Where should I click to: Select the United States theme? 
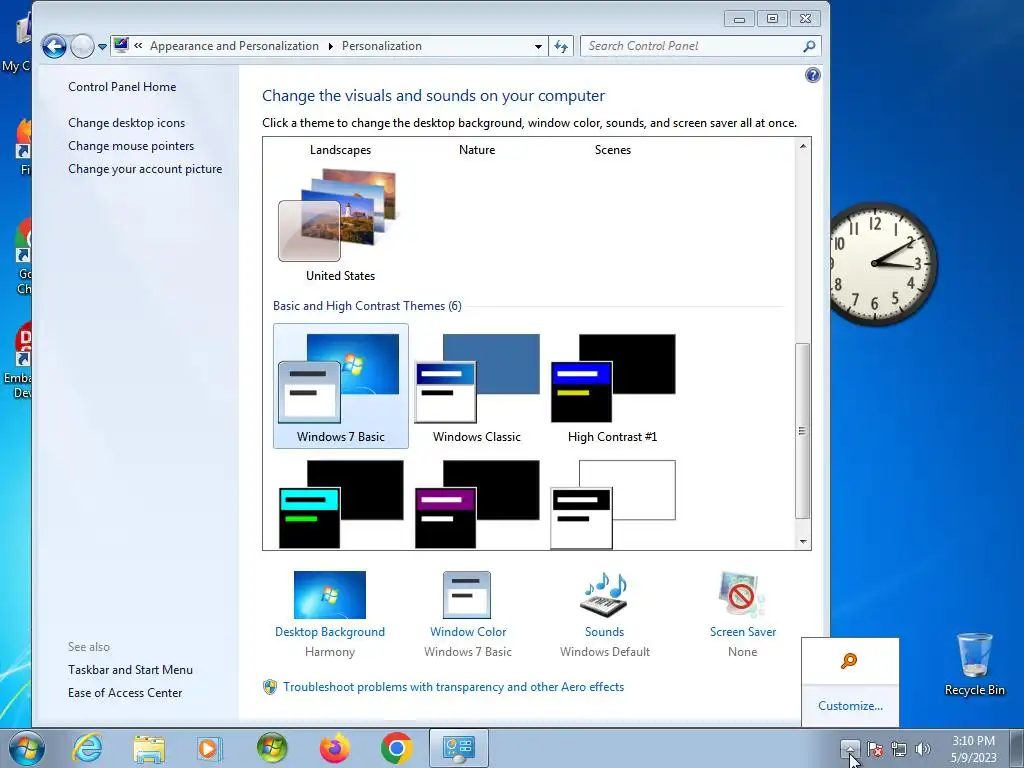[x=340, y=224]
